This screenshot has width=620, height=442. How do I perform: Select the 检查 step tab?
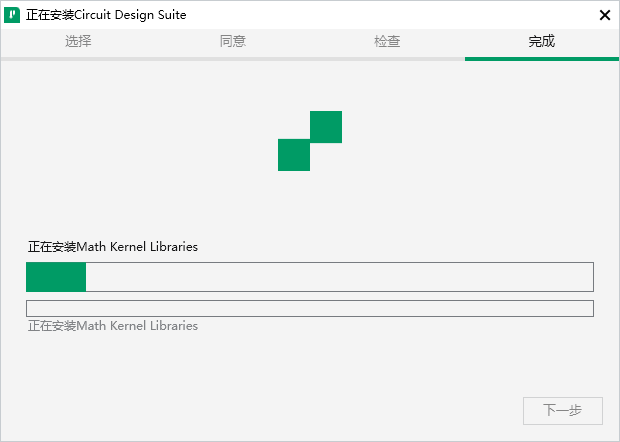(387, 41)
